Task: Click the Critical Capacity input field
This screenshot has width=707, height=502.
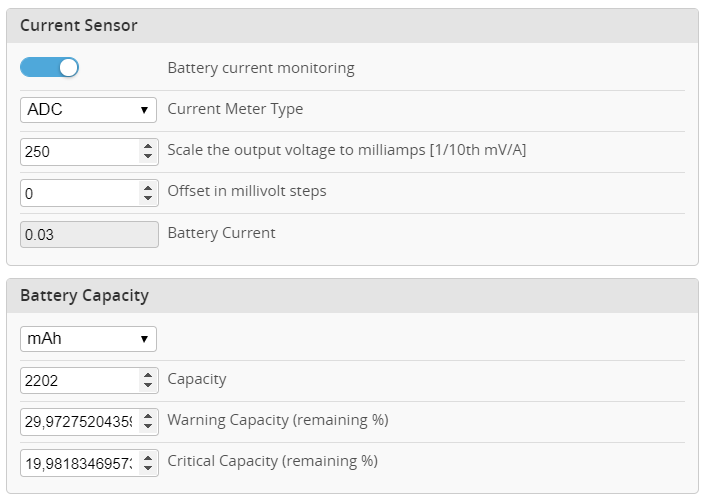Action: pos(79,462)
